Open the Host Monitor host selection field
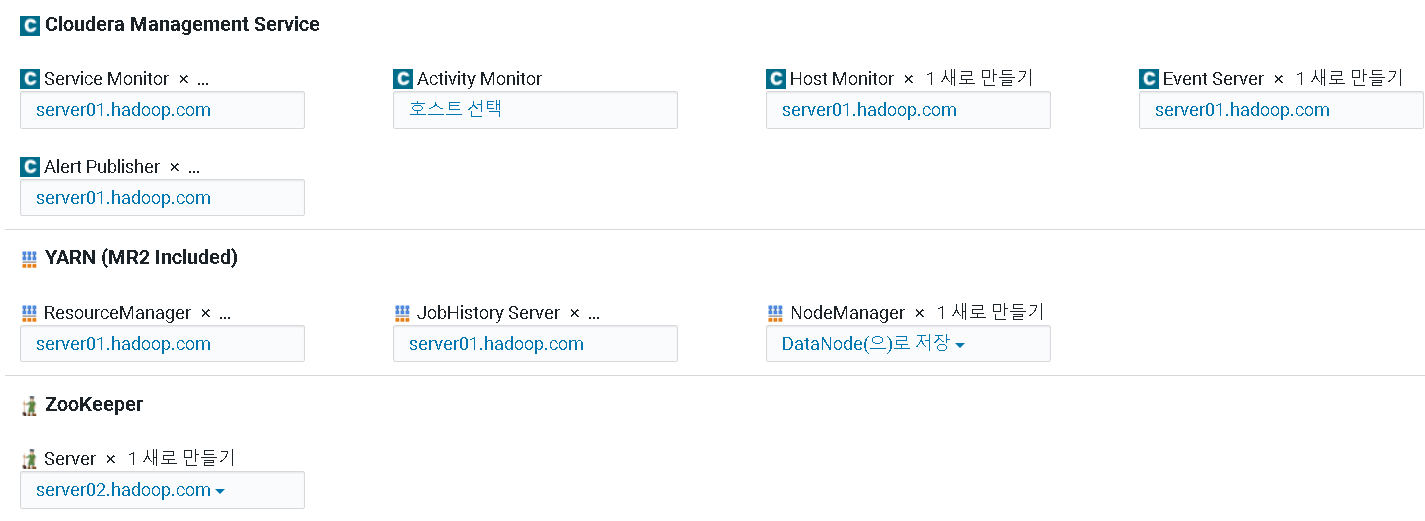 click(908, 110)
